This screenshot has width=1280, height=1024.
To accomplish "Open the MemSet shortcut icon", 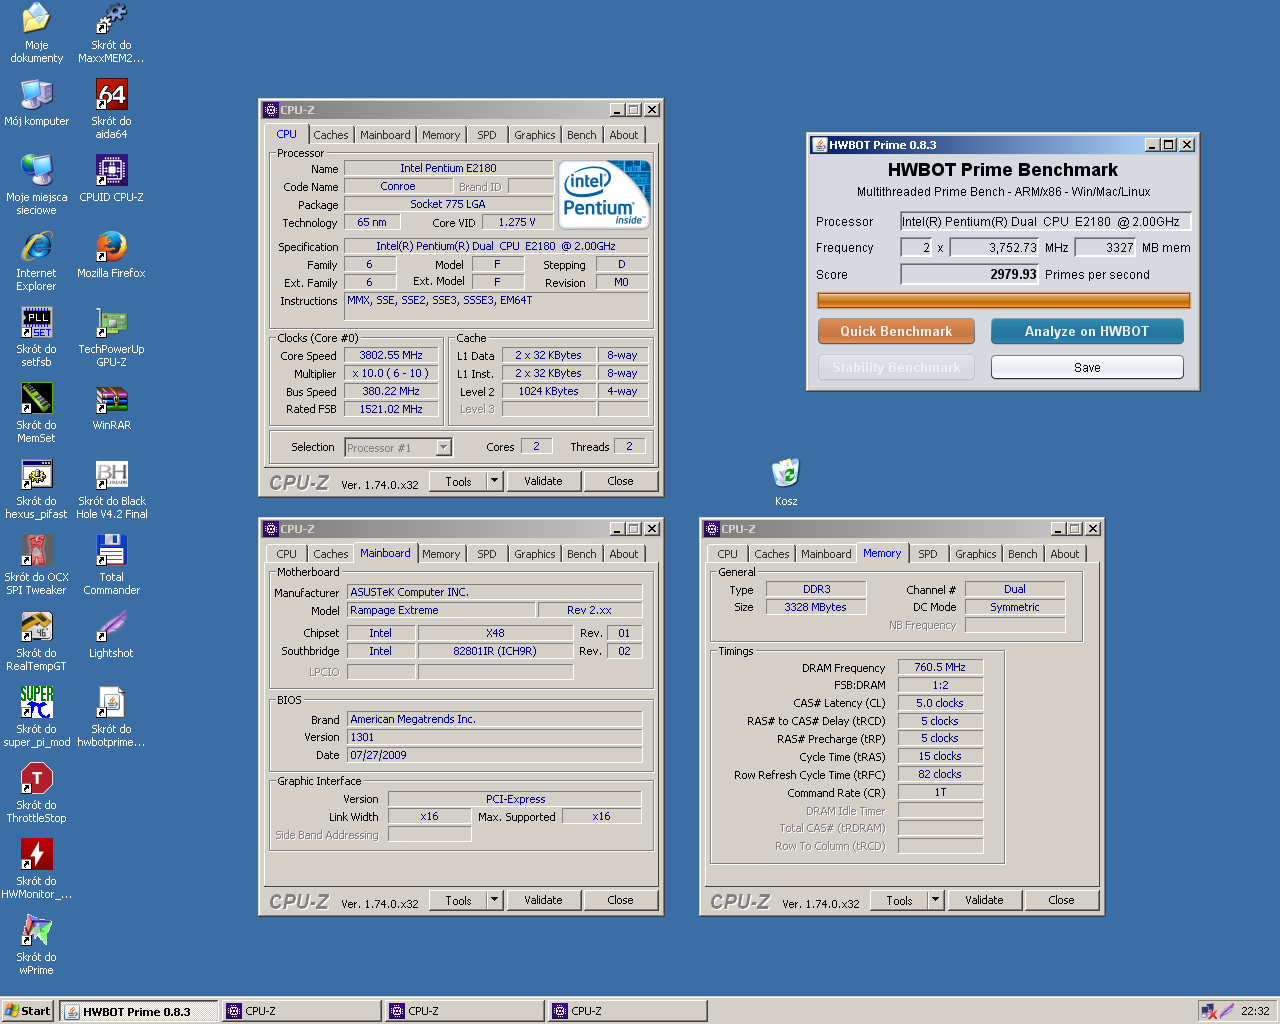I will pos(36,398).
